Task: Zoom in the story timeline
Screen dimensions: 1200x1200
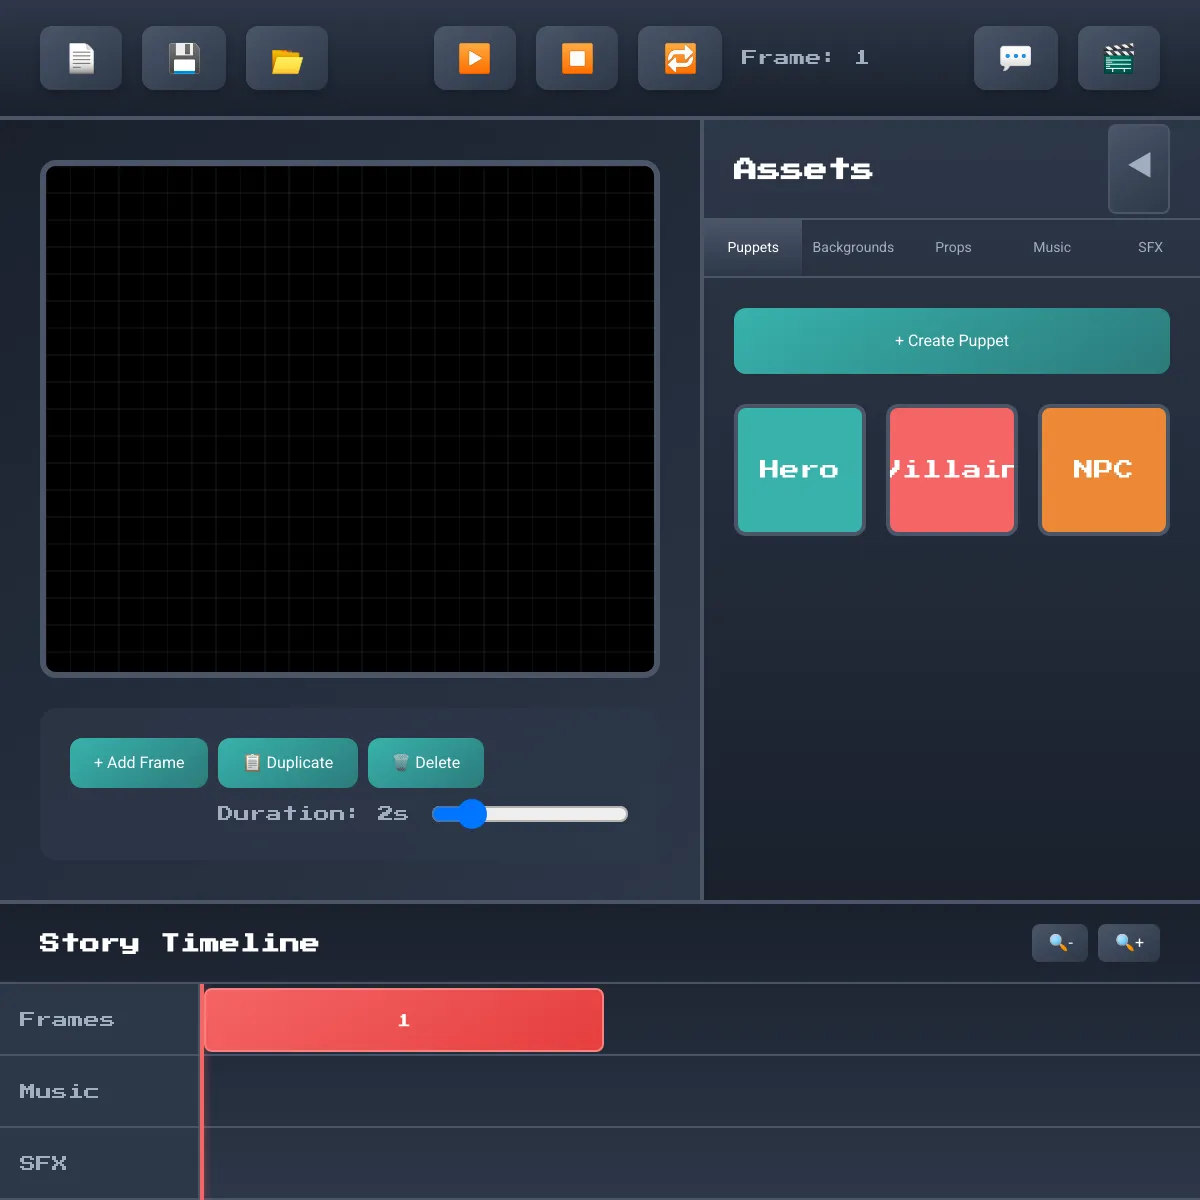Action: [1129, 943]
